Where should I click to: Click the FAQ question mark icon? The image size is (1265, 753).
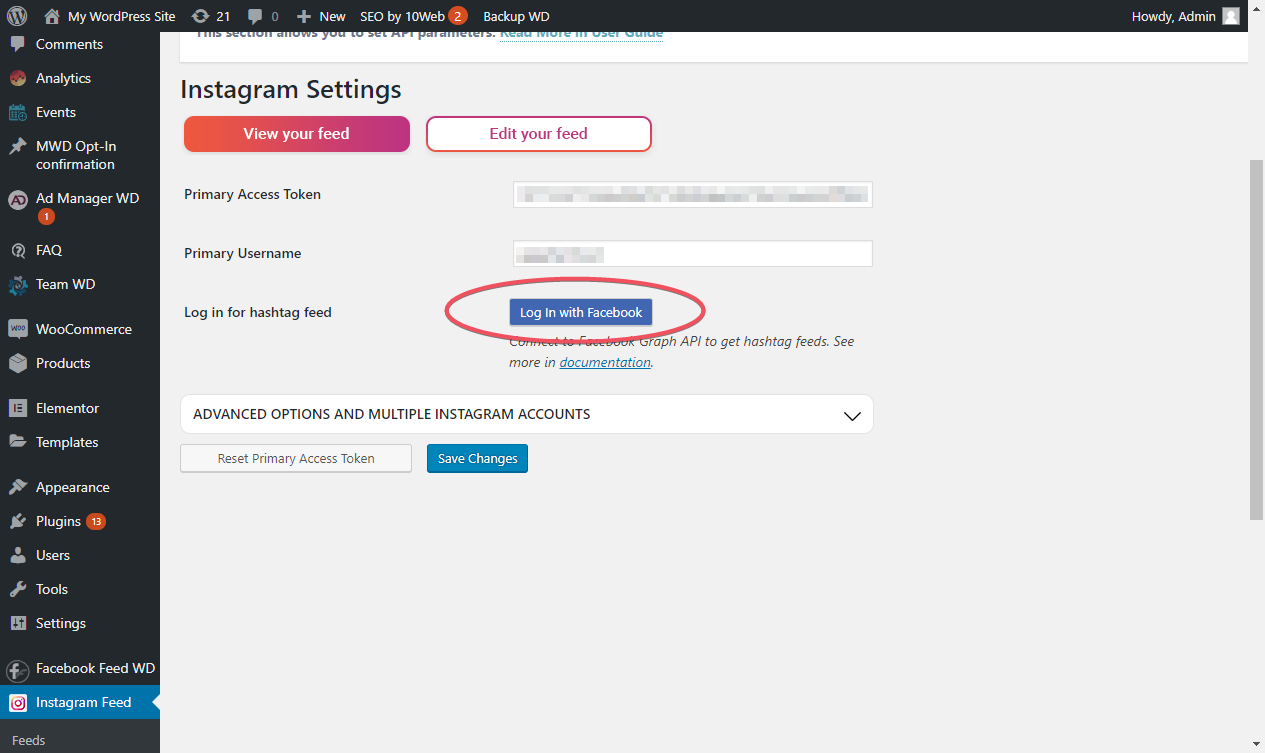(17, 250)
